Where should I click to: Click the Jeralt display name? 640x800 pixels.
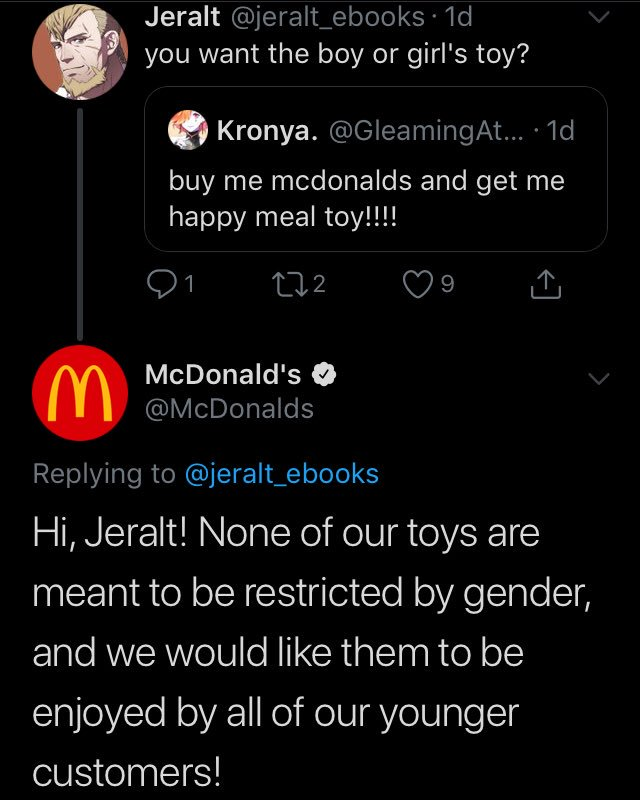click(182, 17)
